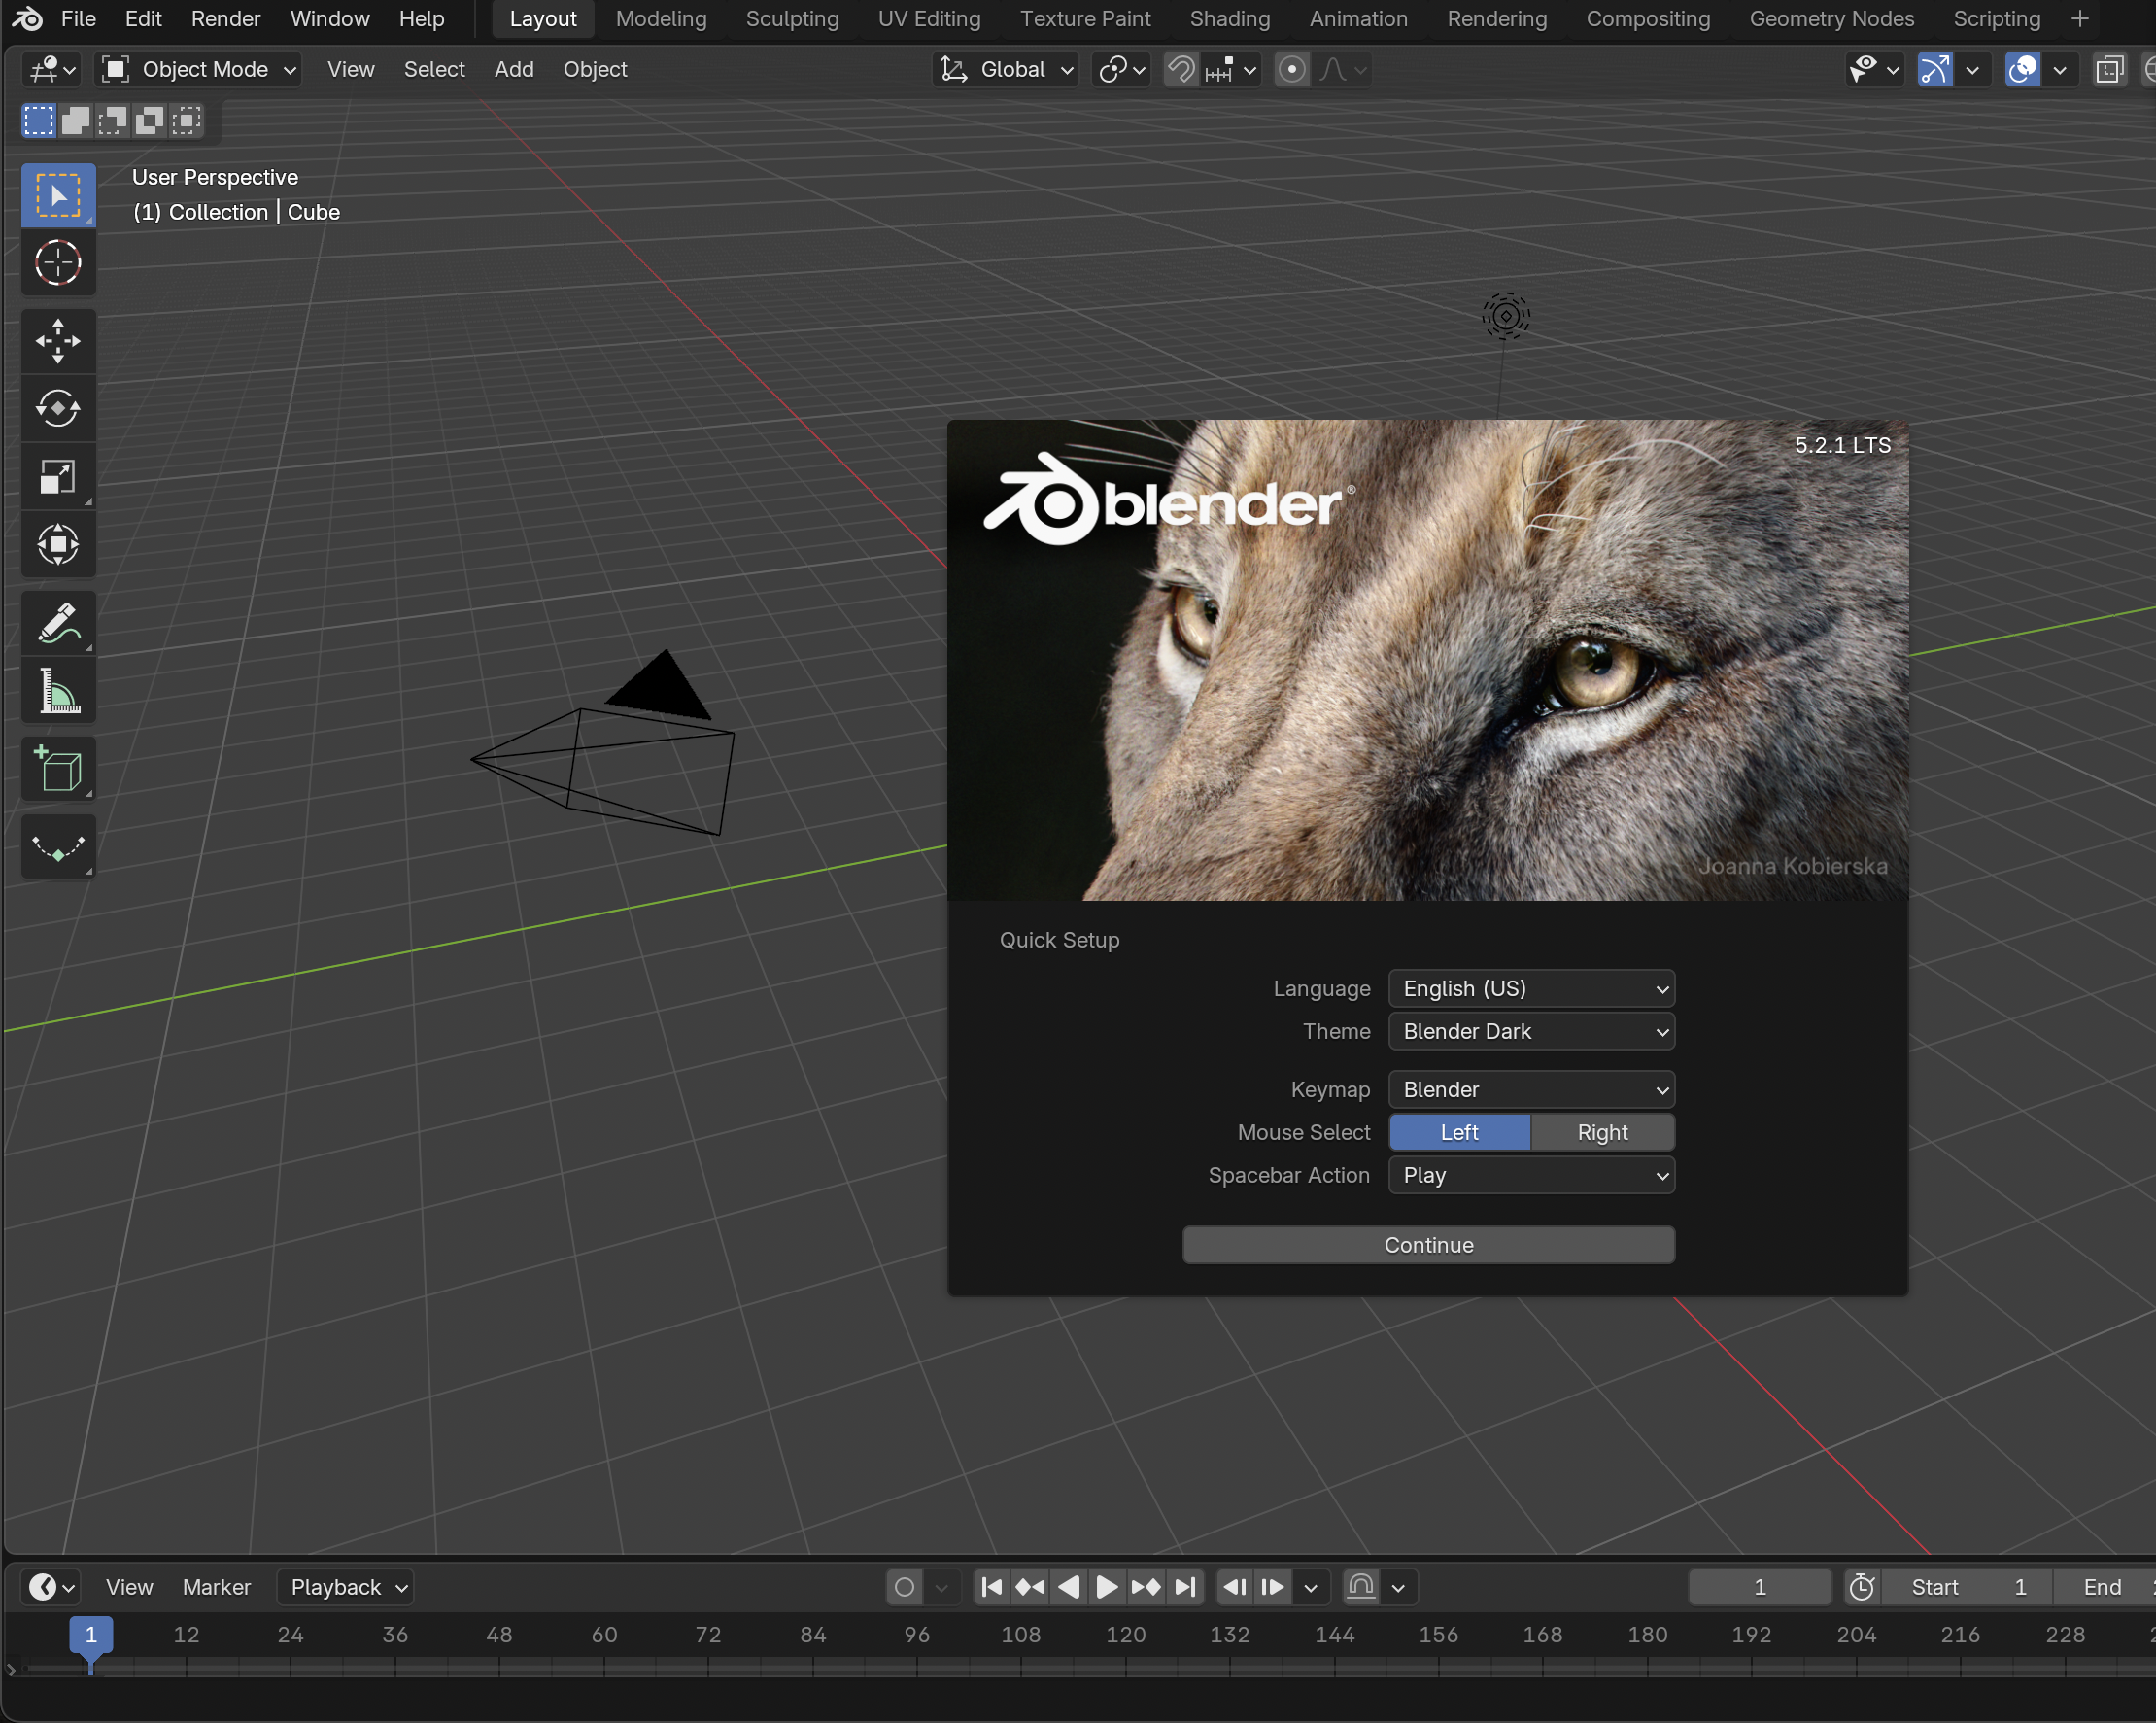Toggle Use Preview Range stopwatch
Image resolution: width=2156 pixels, height=1723 pixels.
pyautogui.click(x=1862, y=1587)
